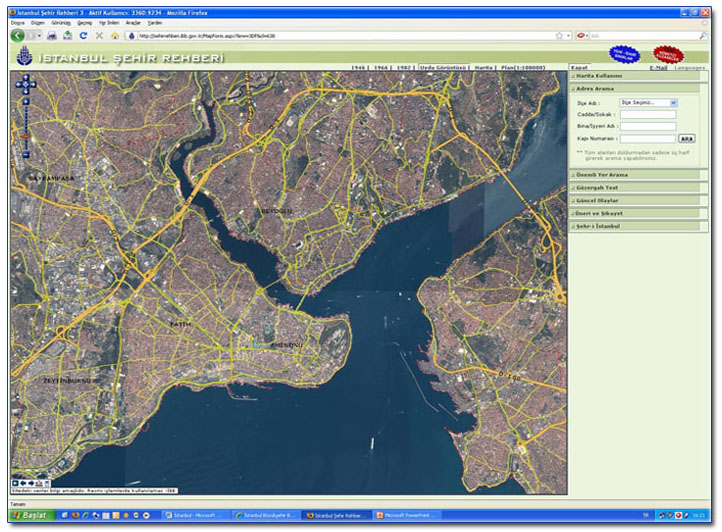
Task: Open the address bar dropdown arrow
Action: [568, 35]
